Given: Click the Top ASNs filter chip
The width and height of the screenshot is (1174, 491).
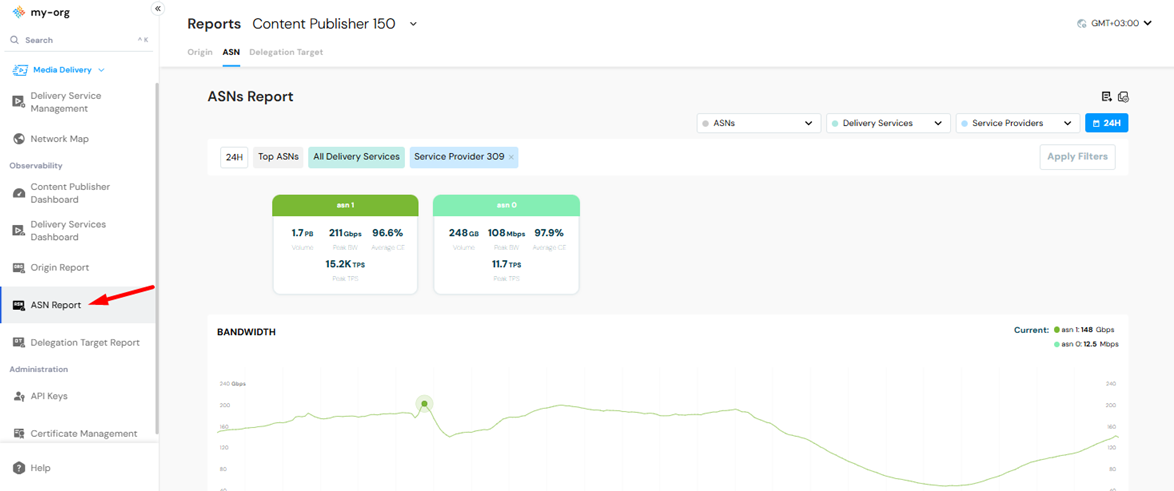Looking at the screenshot, I should pos(278,157).
